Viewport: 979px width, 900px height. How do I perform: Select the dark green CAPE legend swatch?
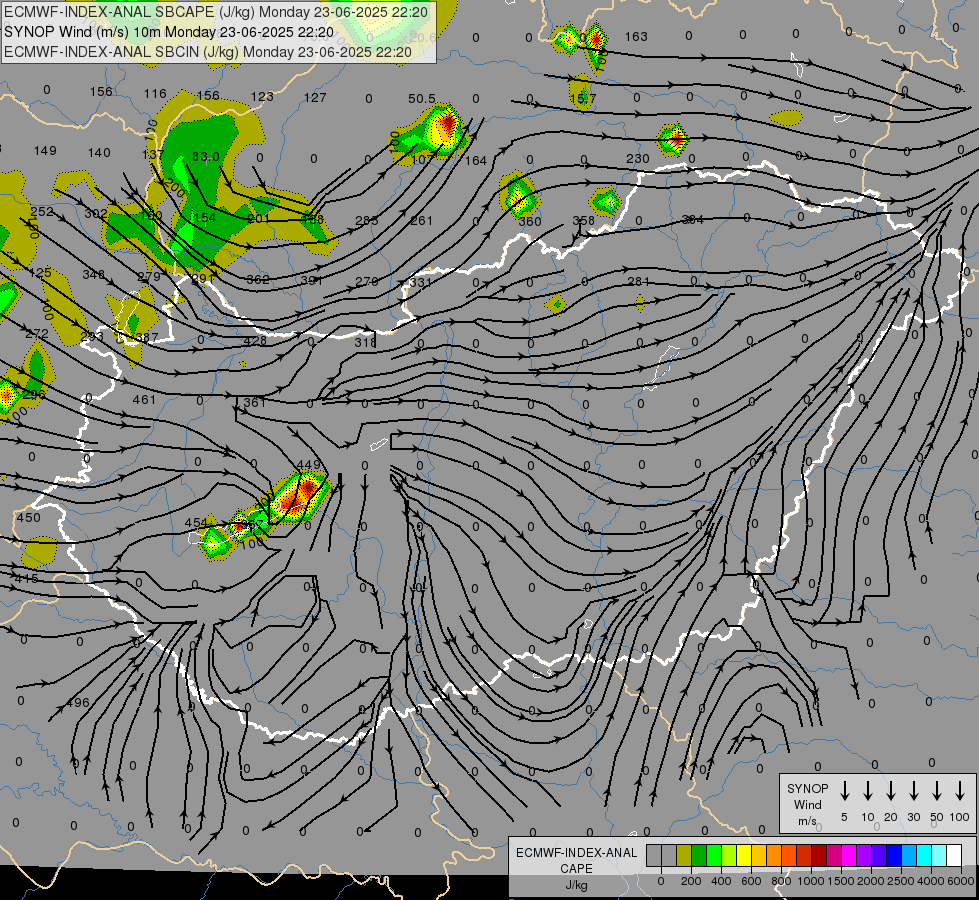(699, 856)
